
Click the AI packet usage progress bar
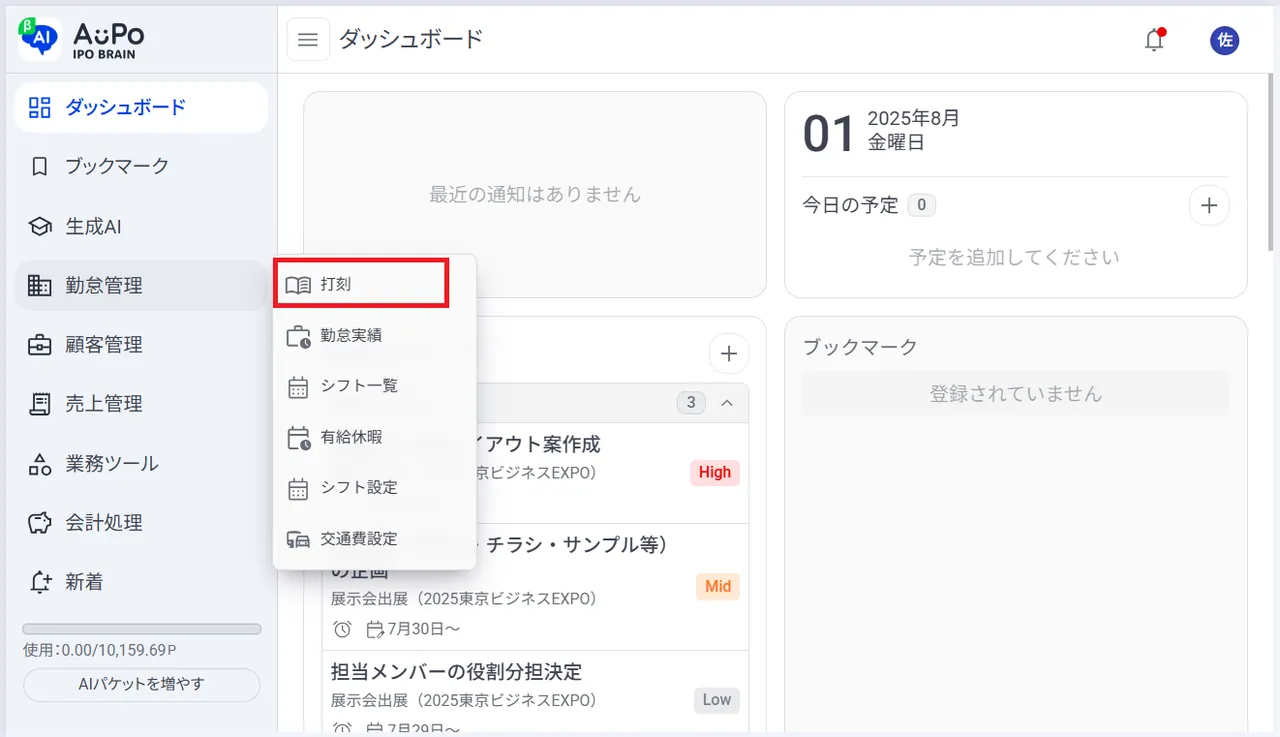coord(142,629)
